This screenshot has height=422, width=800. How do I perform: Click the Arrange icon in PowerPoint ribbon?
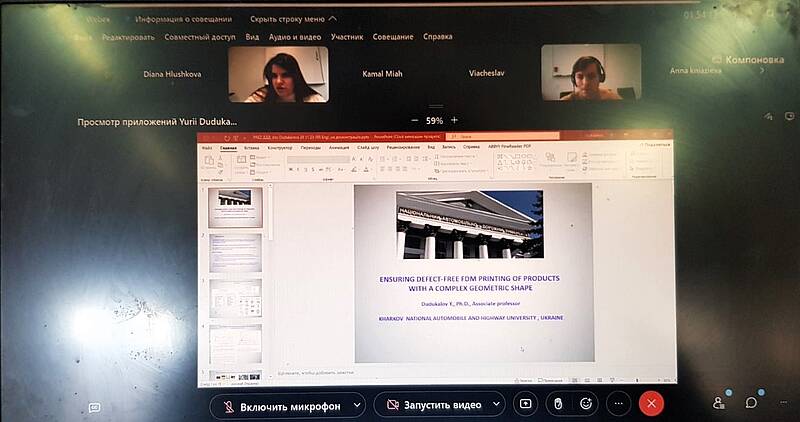point(550,159)
